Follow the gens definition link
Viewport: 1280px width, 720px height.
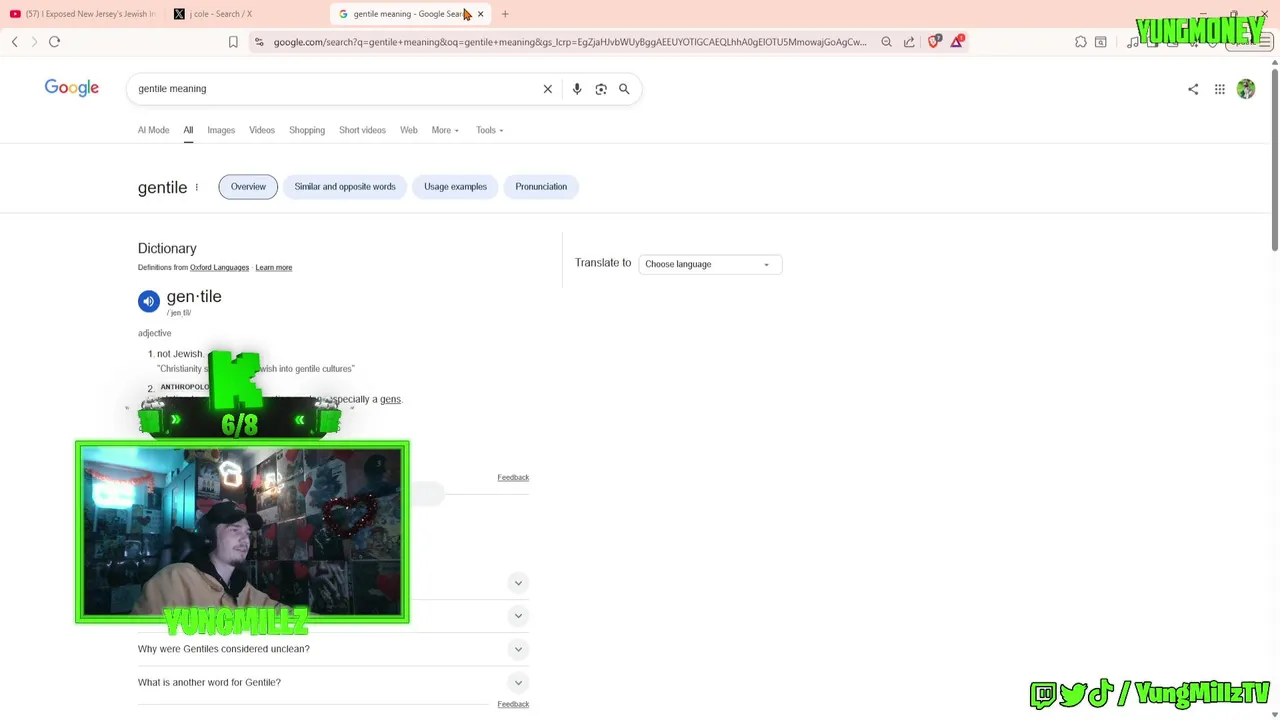click(390, 399)
